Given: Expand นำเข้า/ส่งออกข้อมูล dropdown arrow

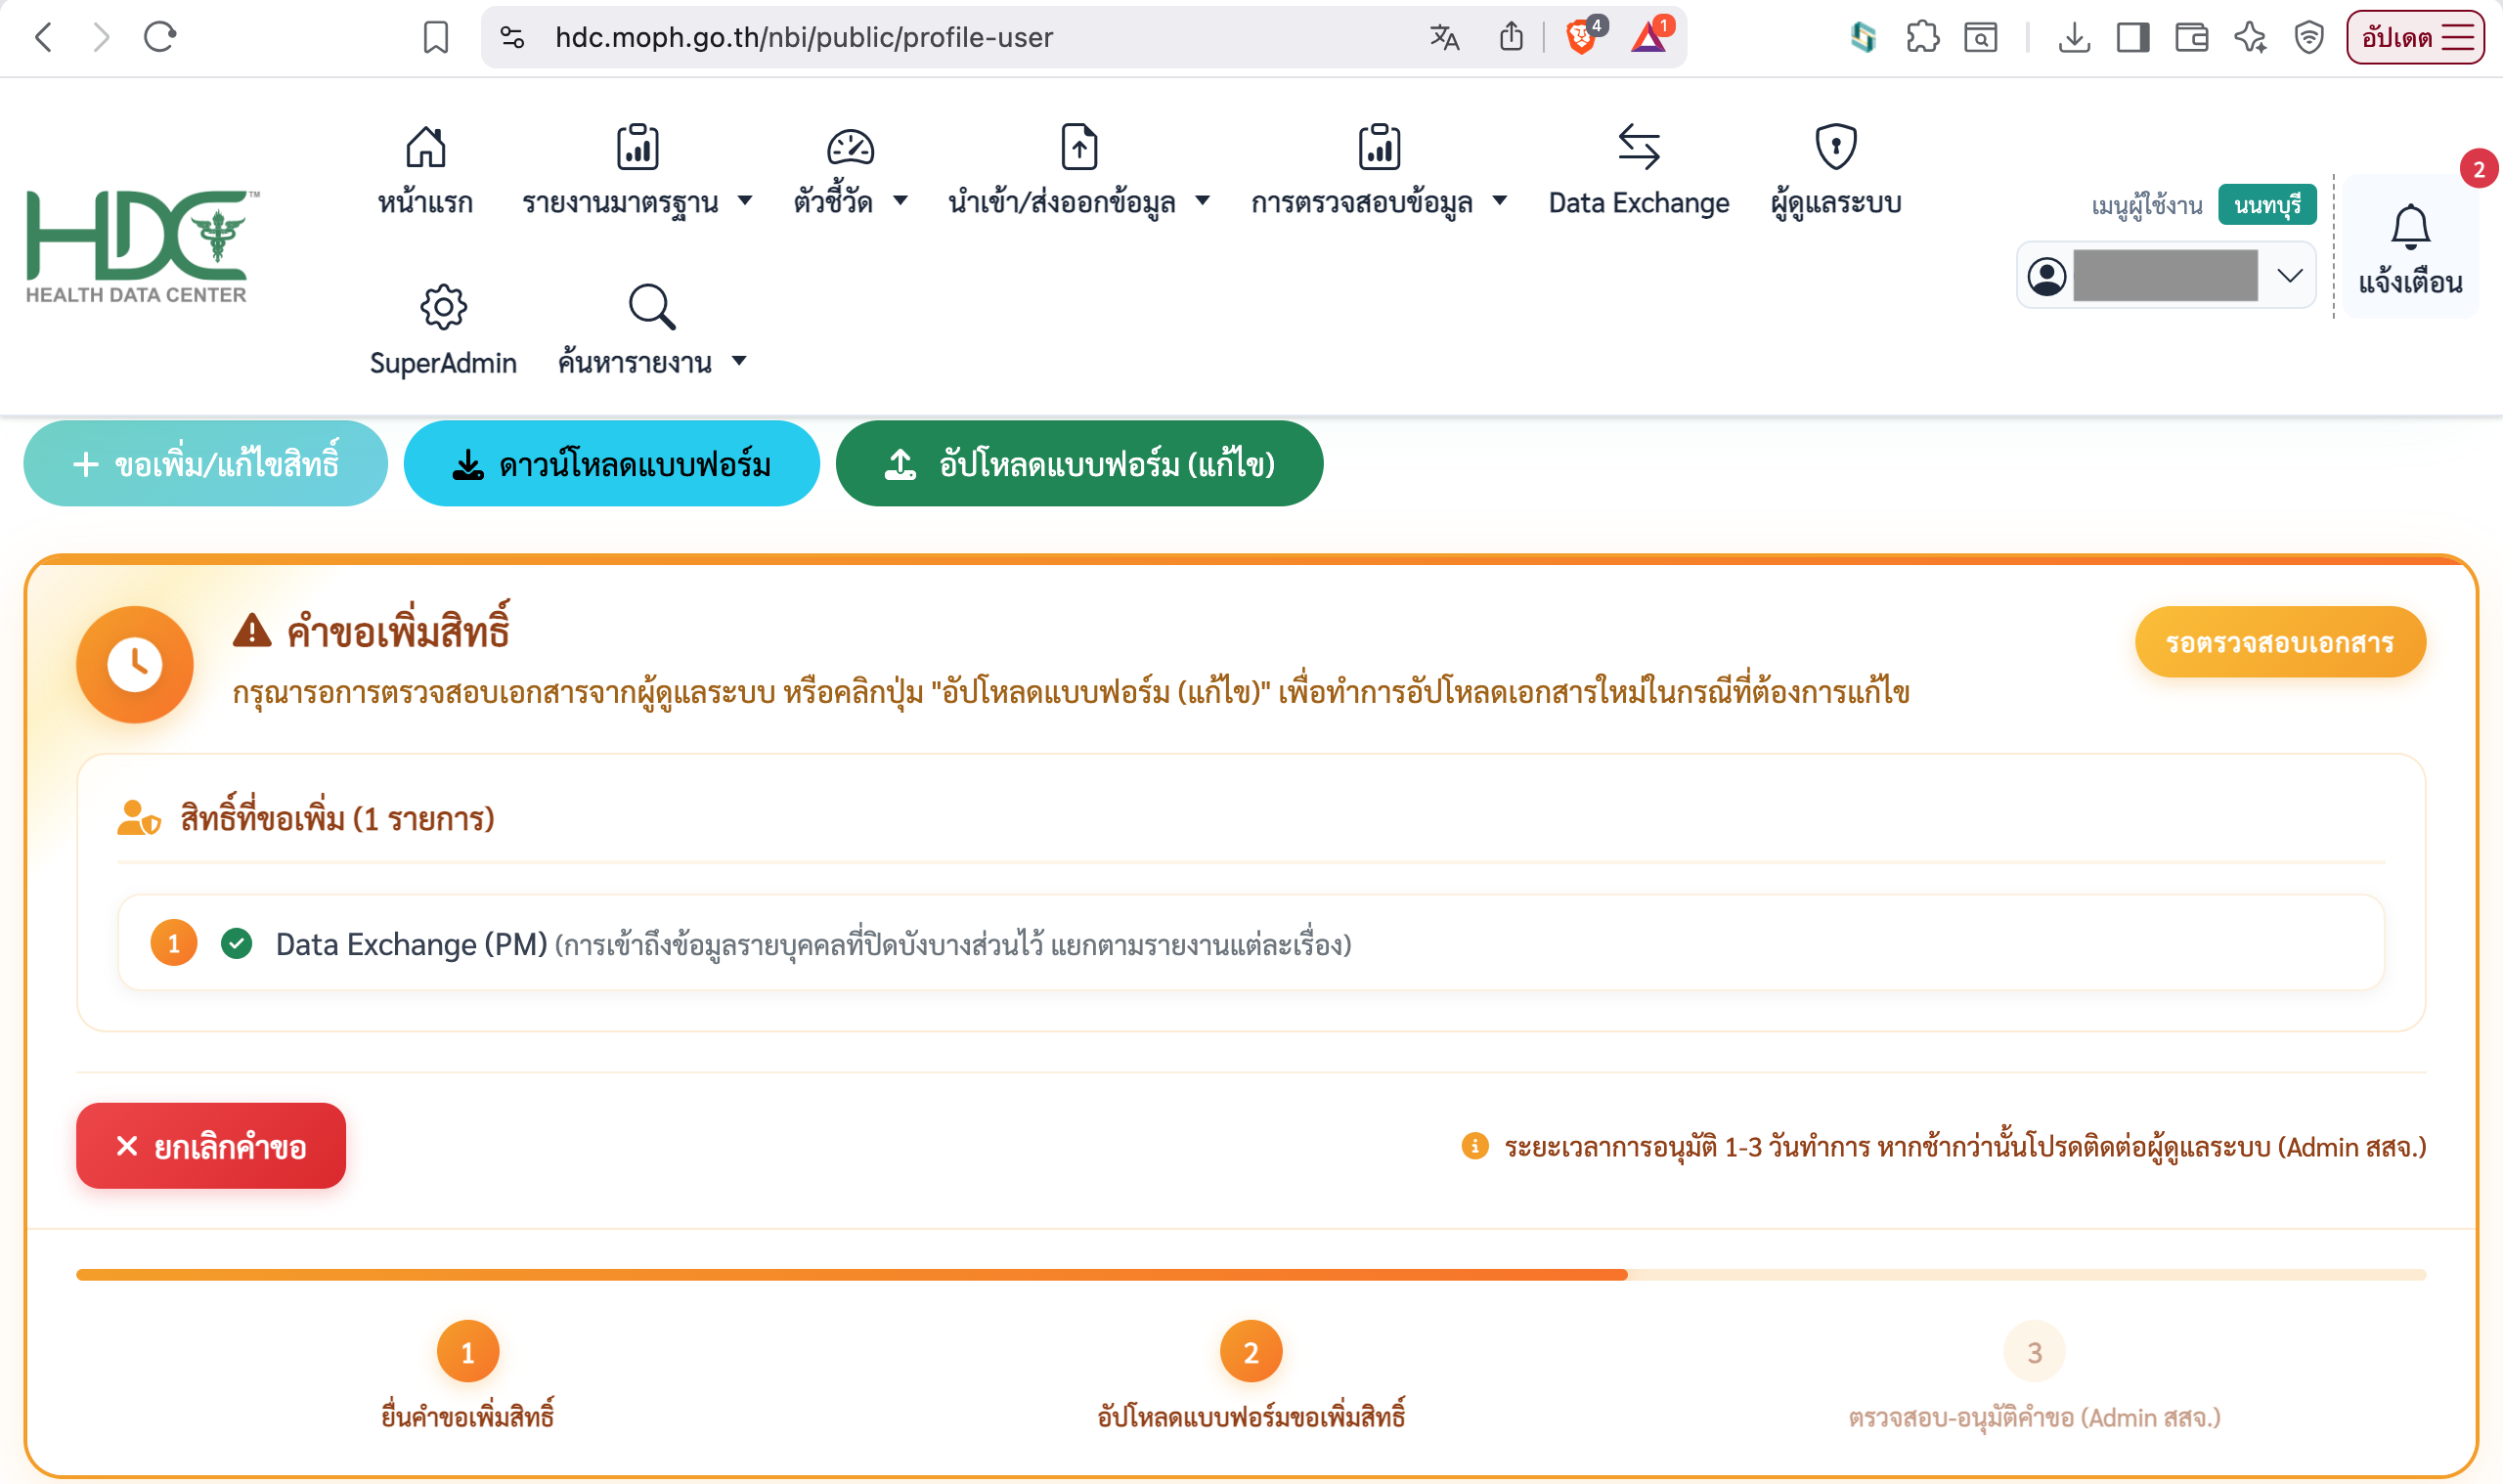Looking at the screenshot, I should pos(1202,201).
